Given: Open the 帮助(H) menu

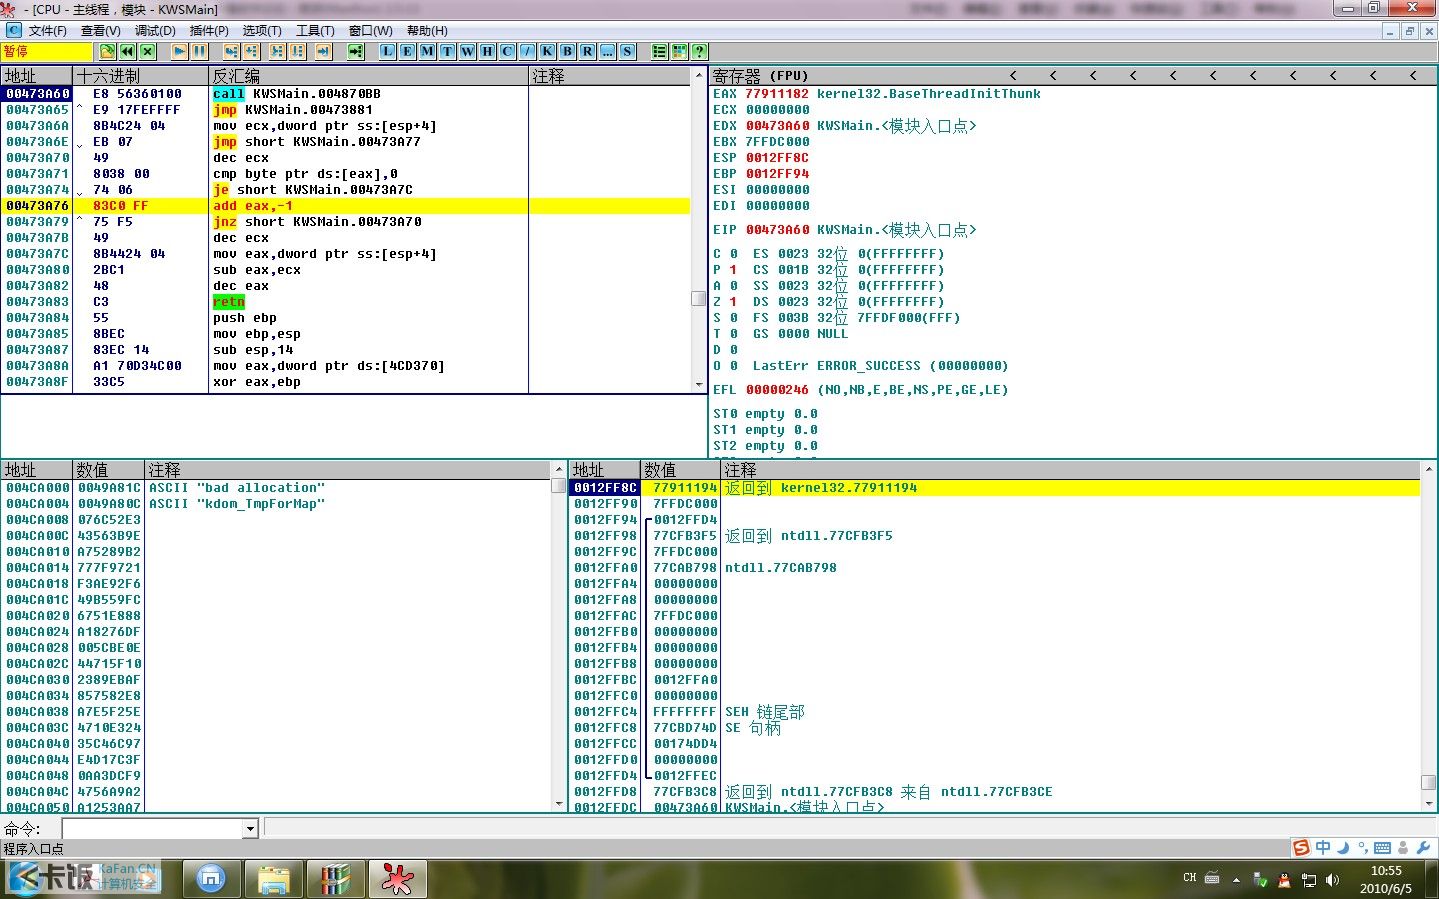Looking at the screenshot, I should pyautogui.click(x=427, y=31).
